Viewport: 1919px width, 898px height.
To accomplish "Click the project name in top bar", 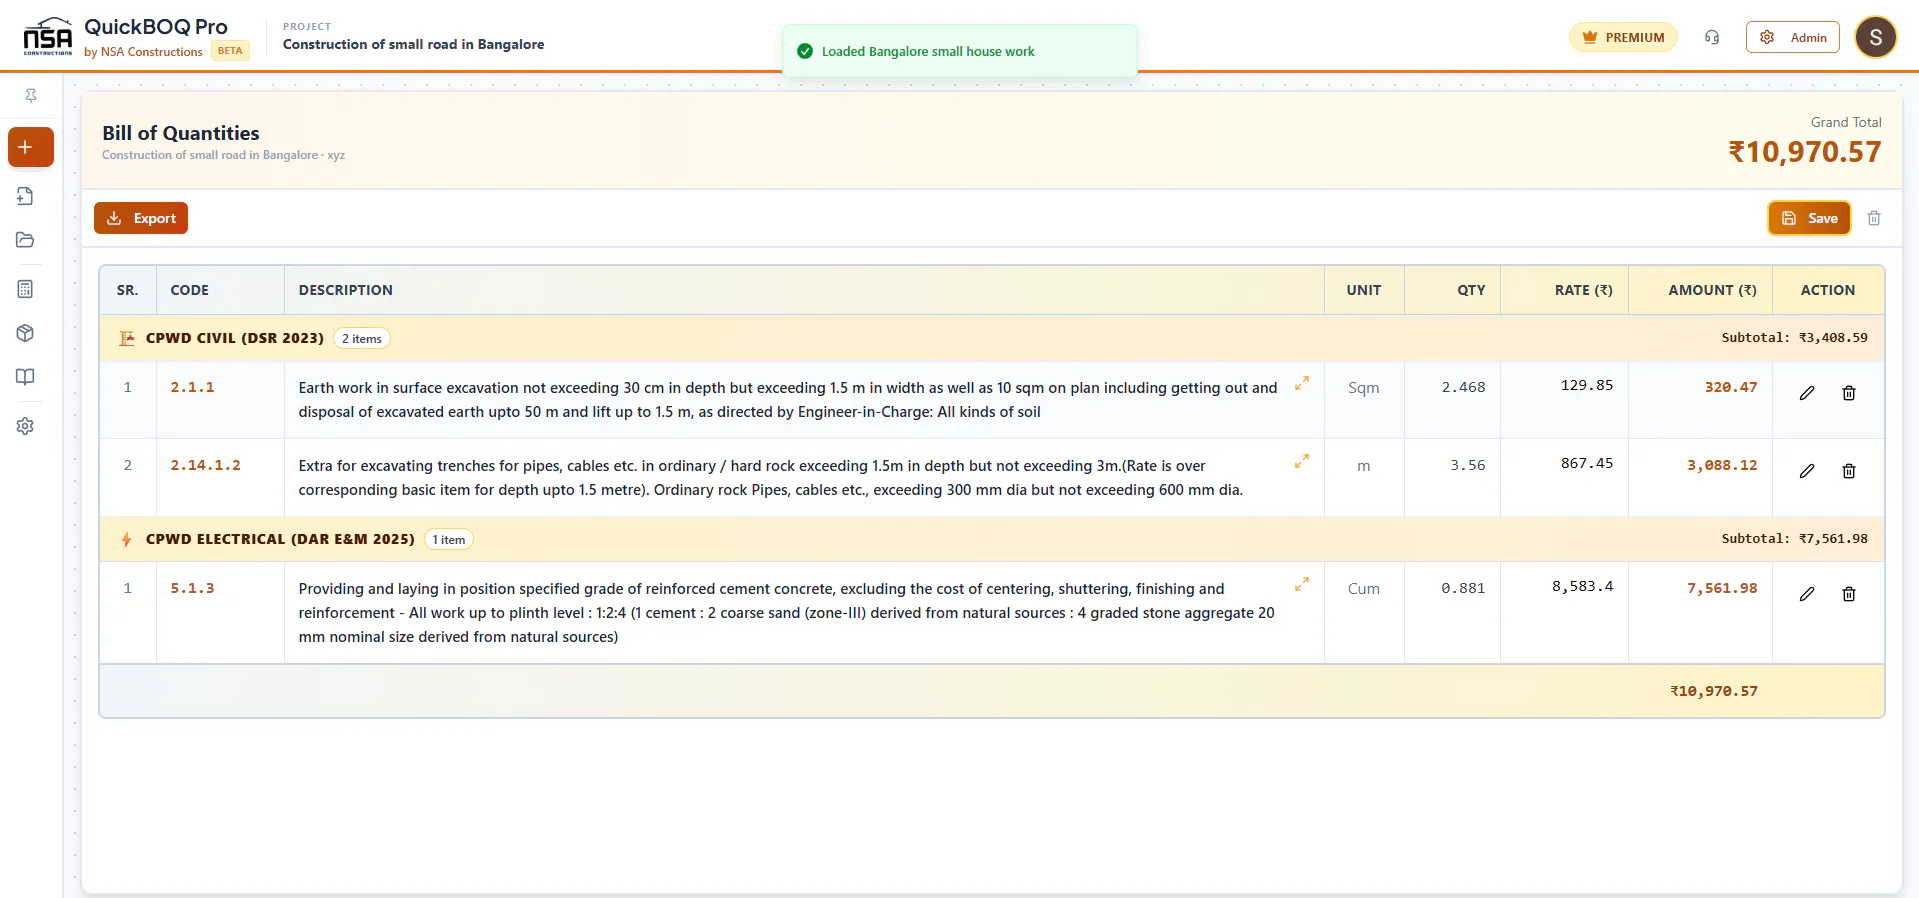I will pos(414,44).
